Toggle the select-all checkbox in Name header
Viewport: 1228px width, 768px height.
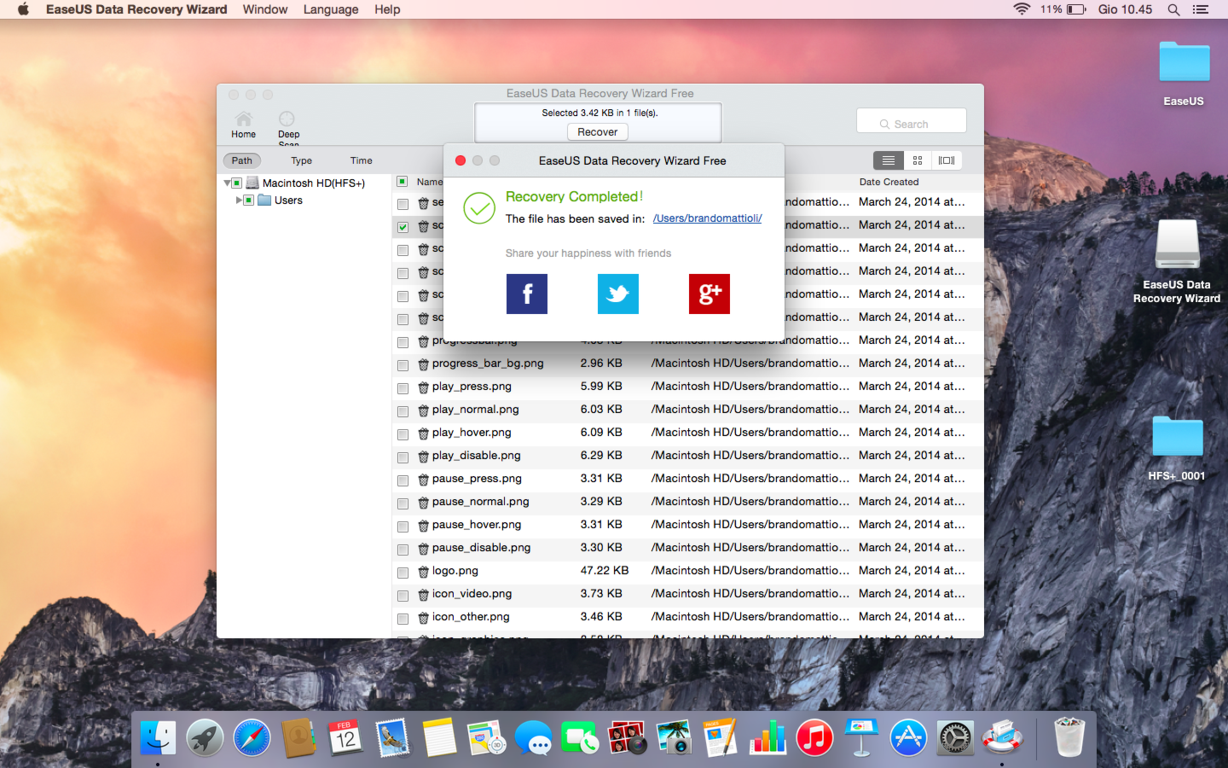pos(402,182)
